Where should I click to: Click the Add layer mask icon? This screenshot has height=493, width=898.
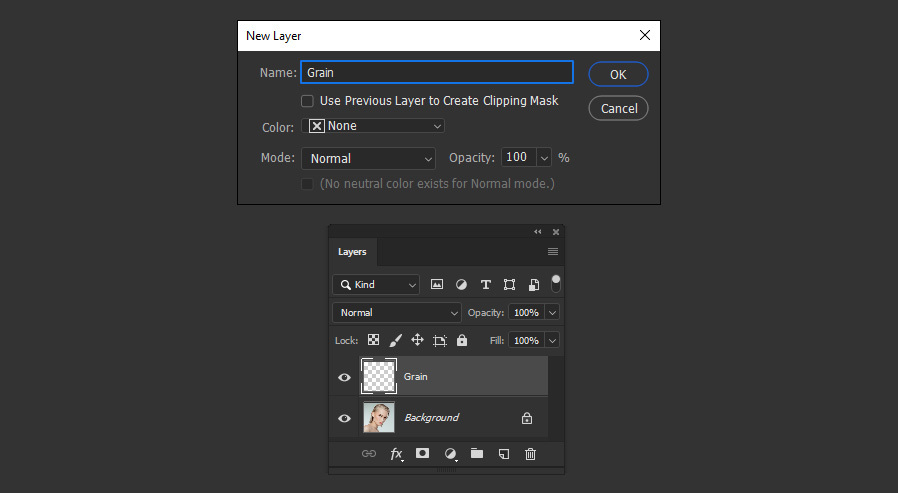(x=422, y=453)
